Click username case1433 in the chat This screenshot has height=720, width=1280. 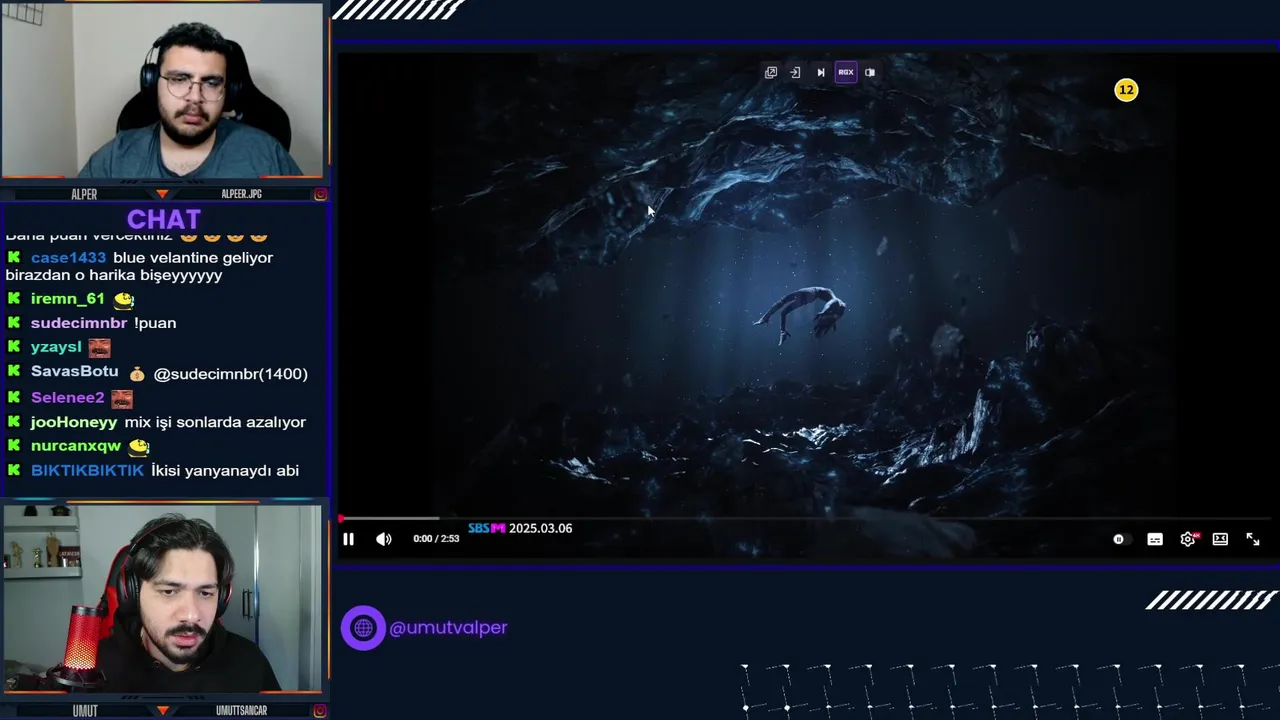(x=68, y=258)
